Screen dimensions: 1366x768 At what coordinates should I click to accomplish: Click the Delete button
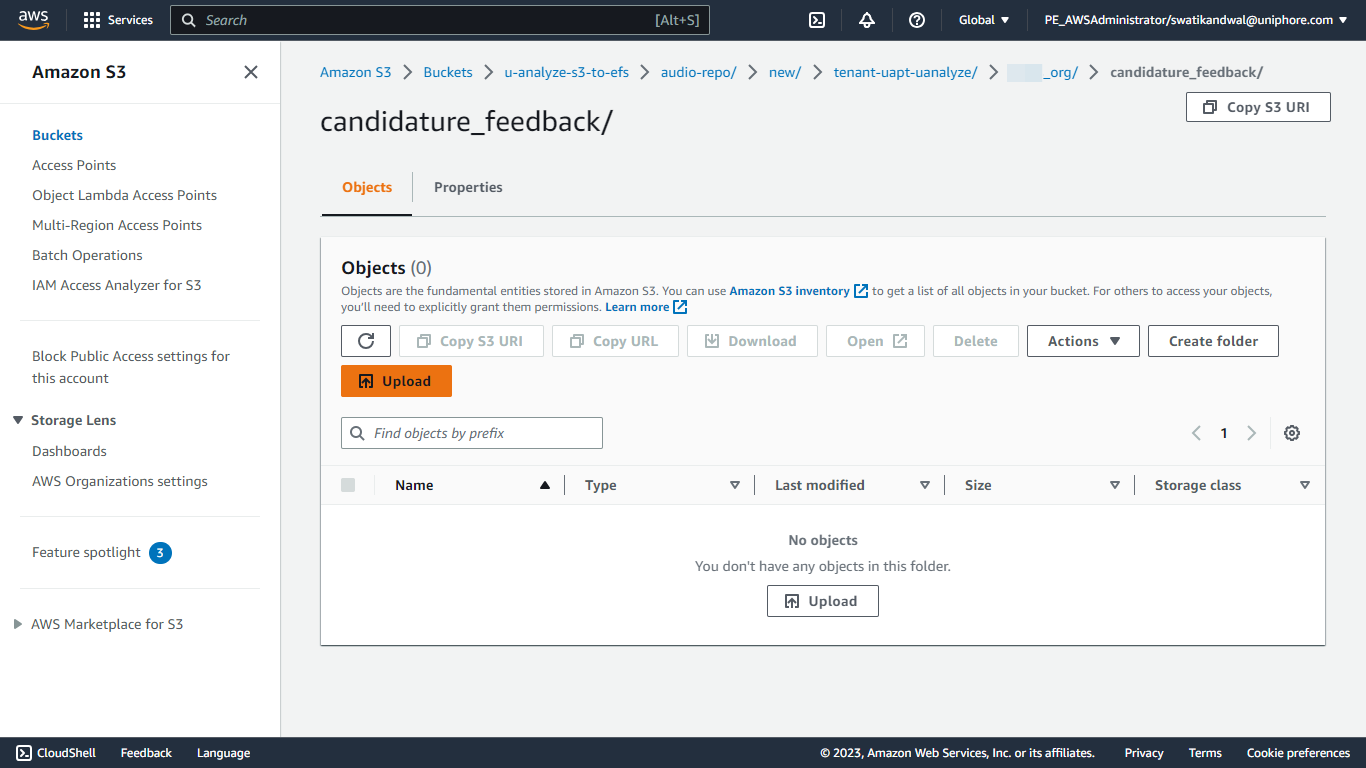pyautogui.click(x=975, y=341)
